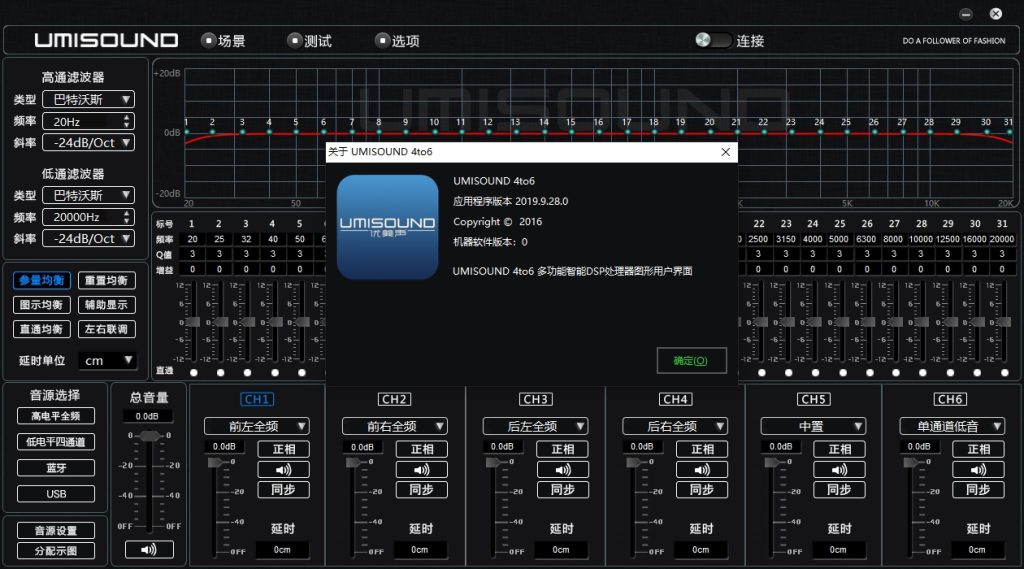Click CH1 同步 sync button
1024x569 pixels.
tap(283, 489)
